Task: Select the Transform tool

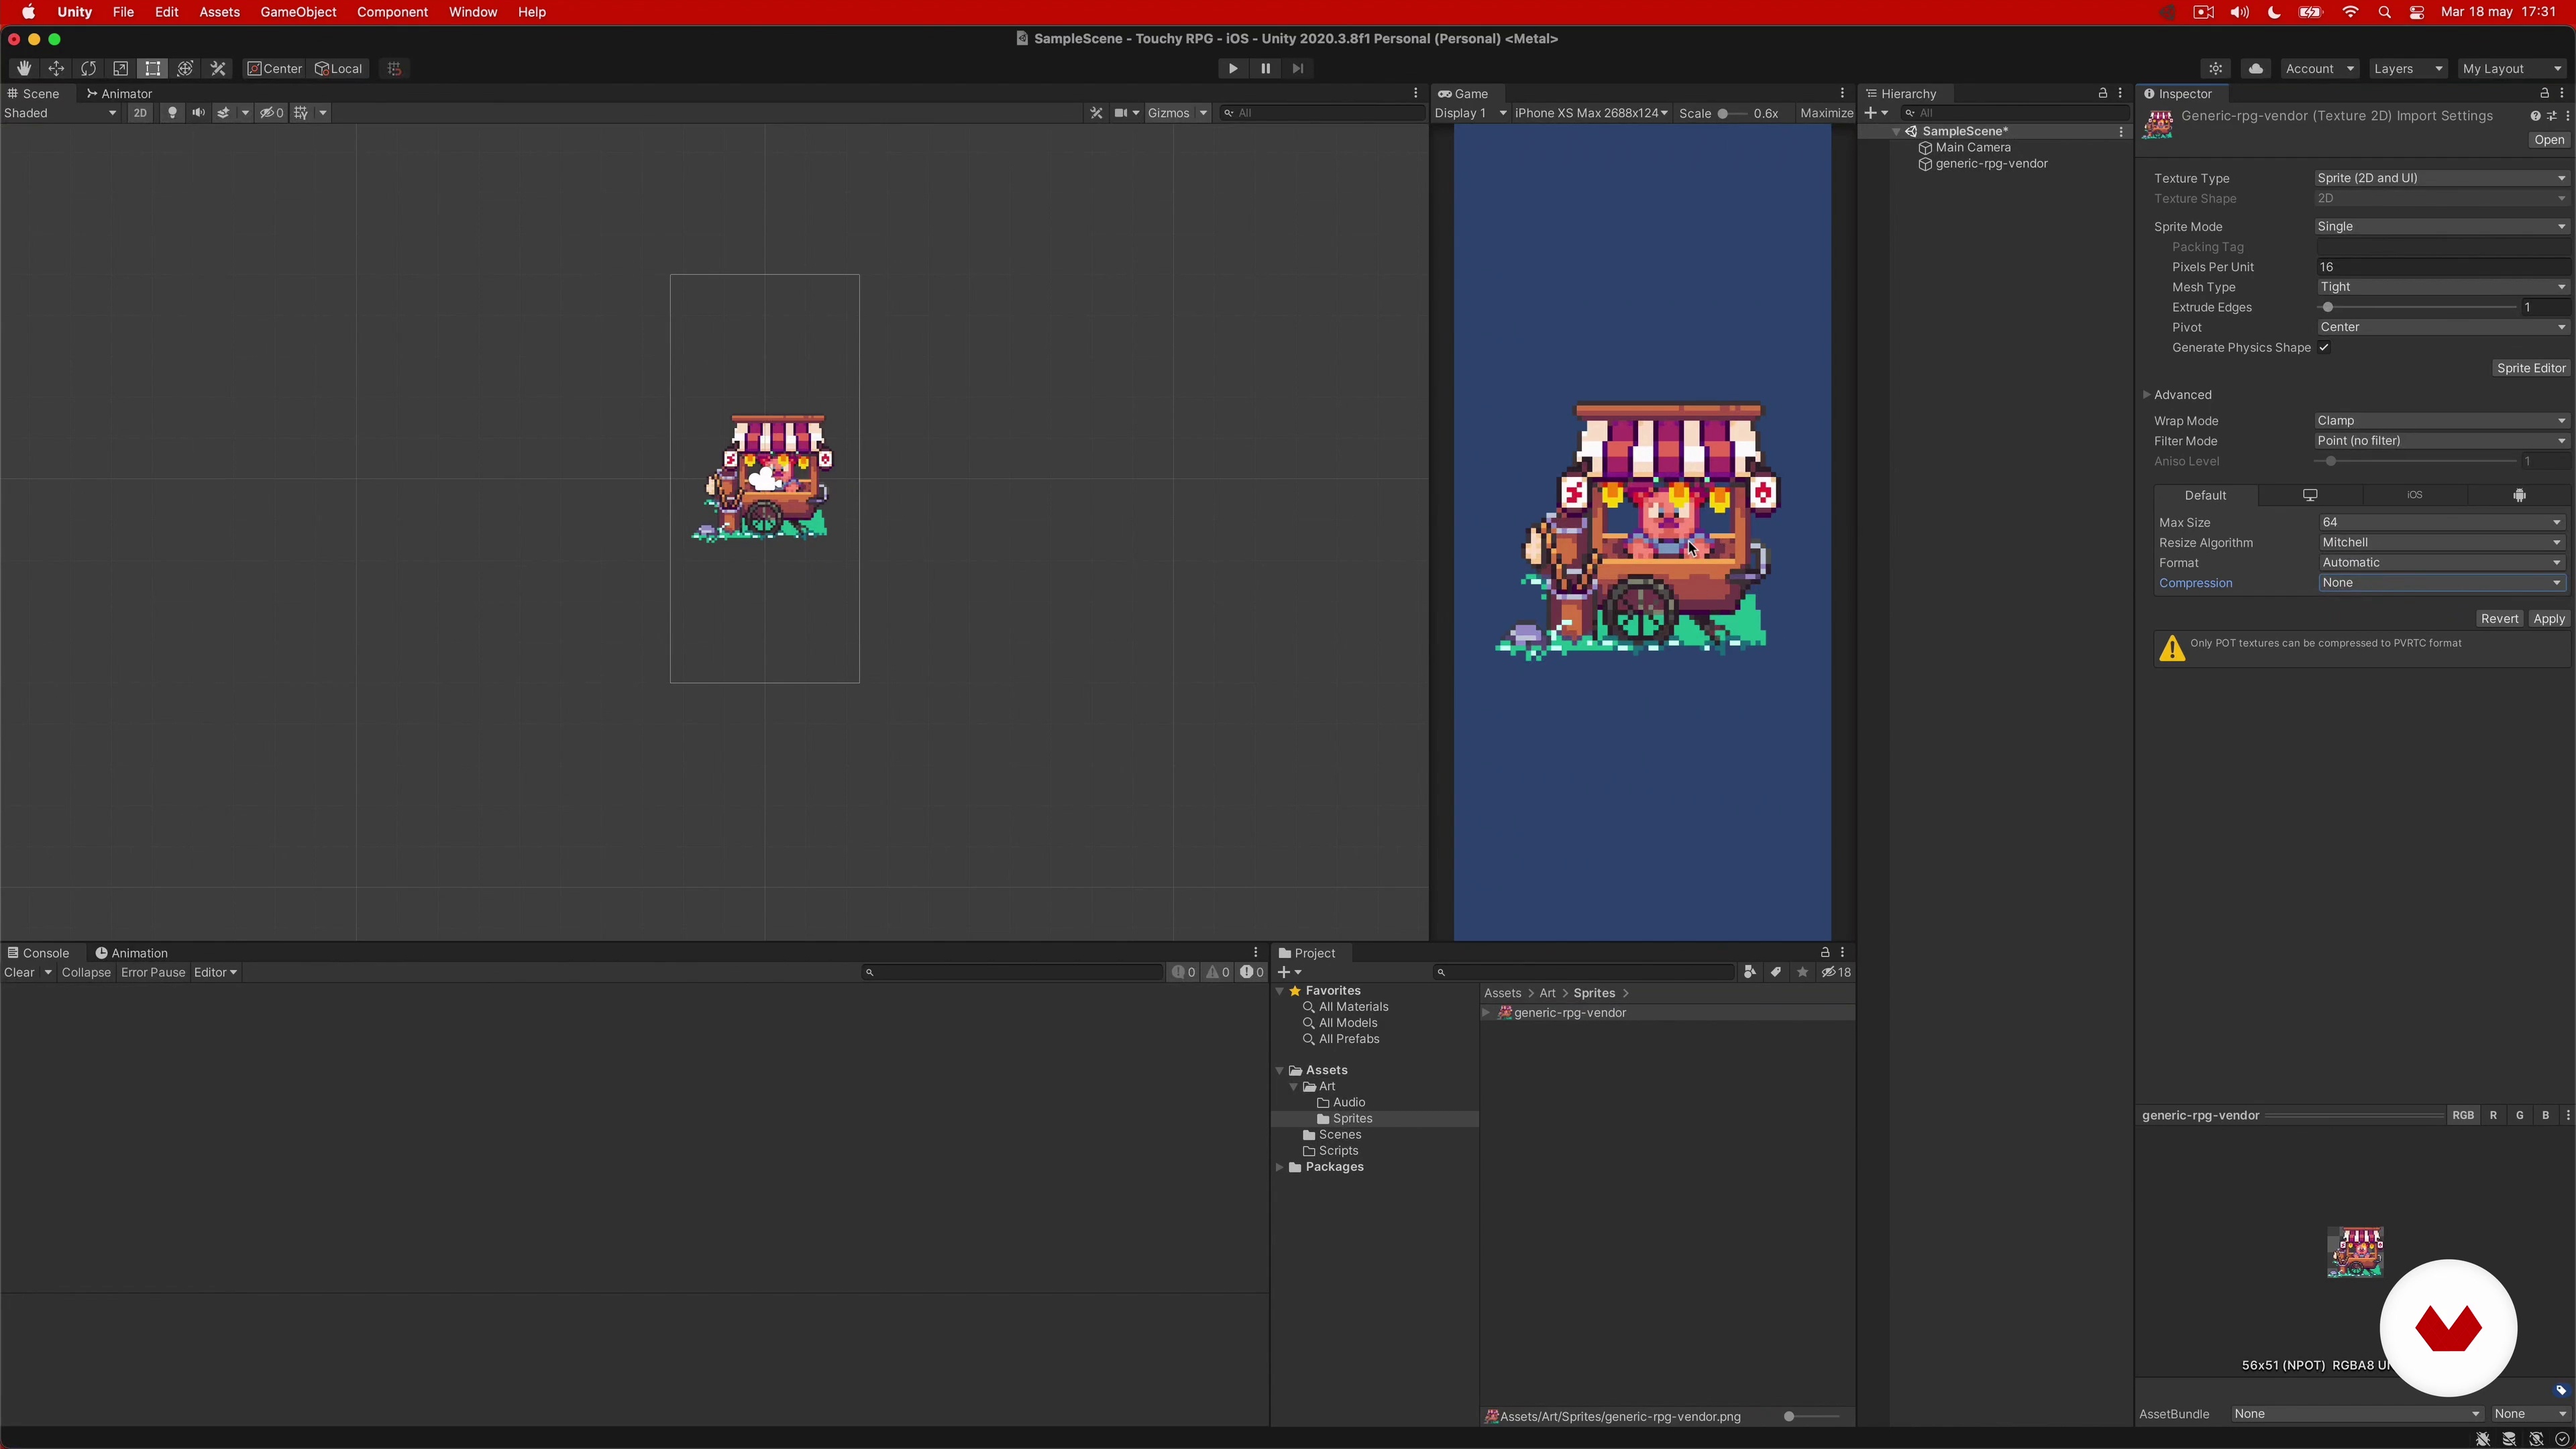Action: [x=185, y=68]
